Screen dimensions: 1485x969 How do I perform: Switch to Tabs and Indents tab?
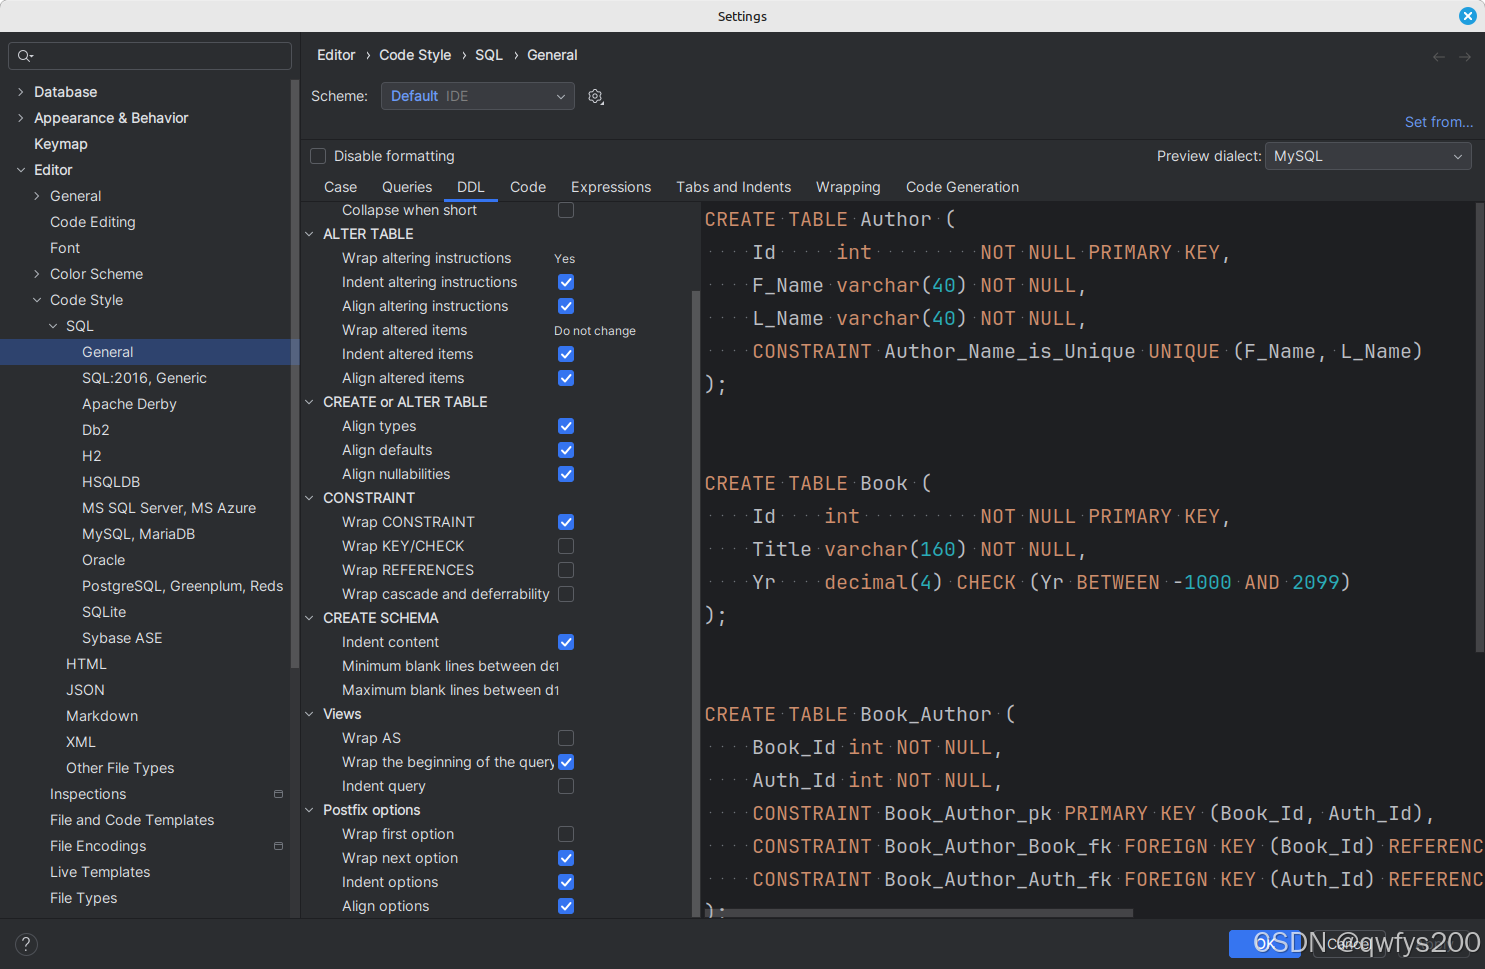[x=733, y=187]
